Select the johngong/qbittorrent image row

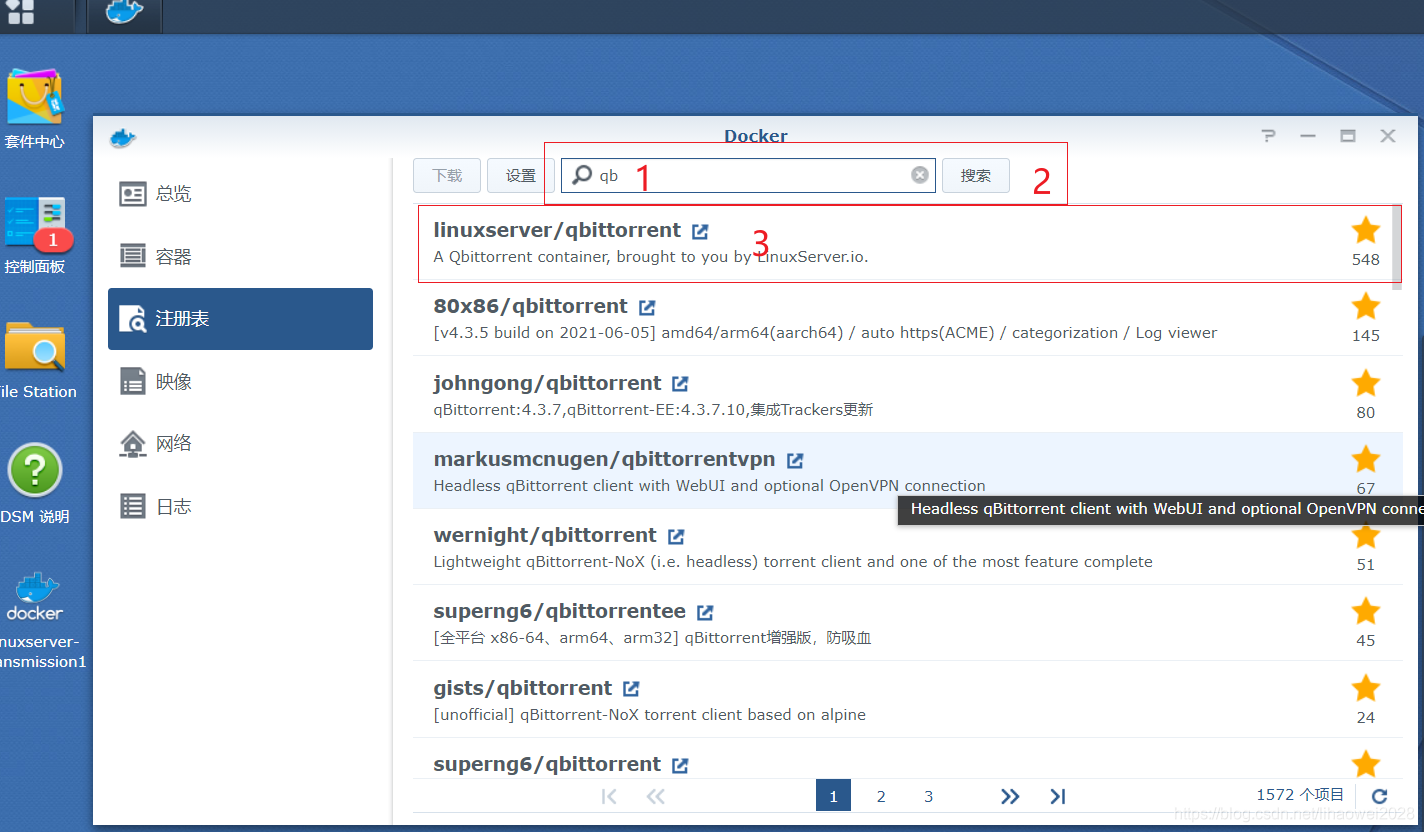(907, 395)
